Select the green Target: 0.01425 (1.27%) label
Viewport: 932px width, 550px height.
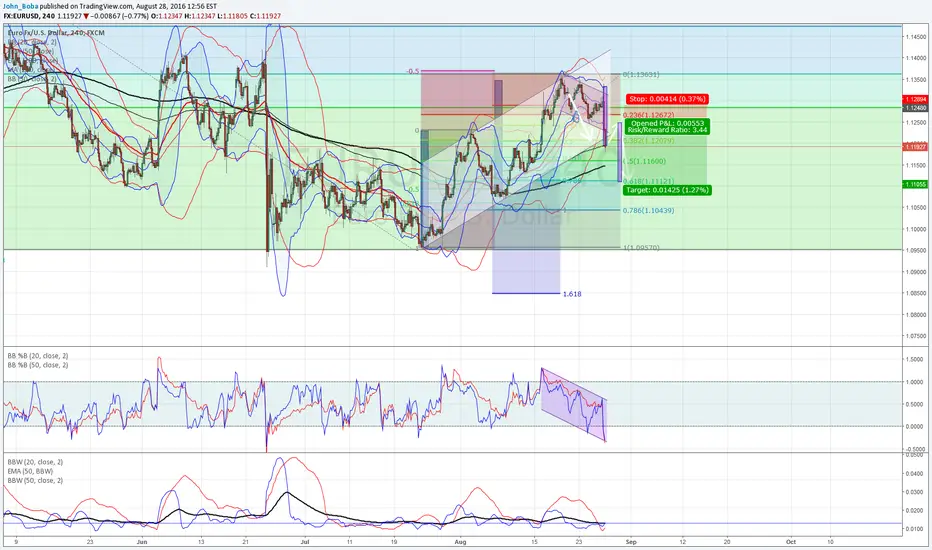pos(667,190)
